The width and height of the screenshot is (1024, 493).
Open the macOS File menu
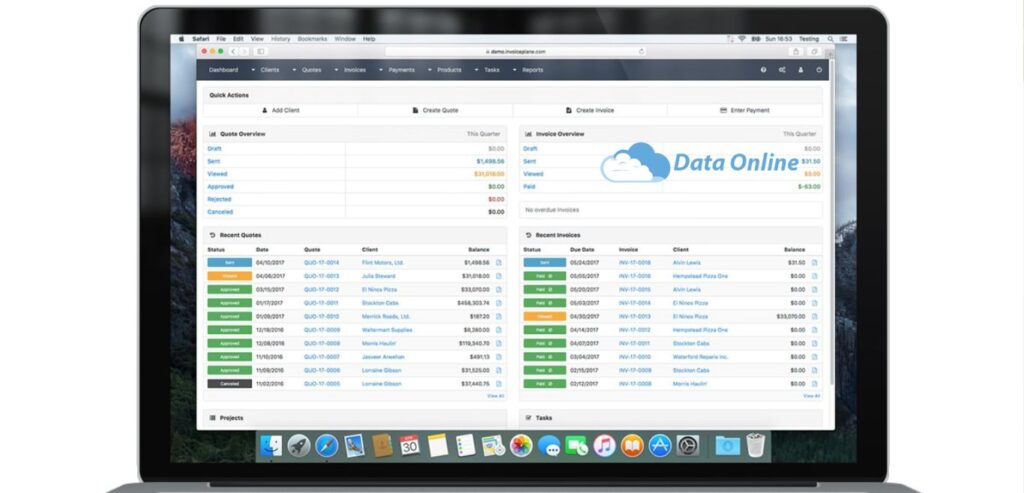click(221, 39)
